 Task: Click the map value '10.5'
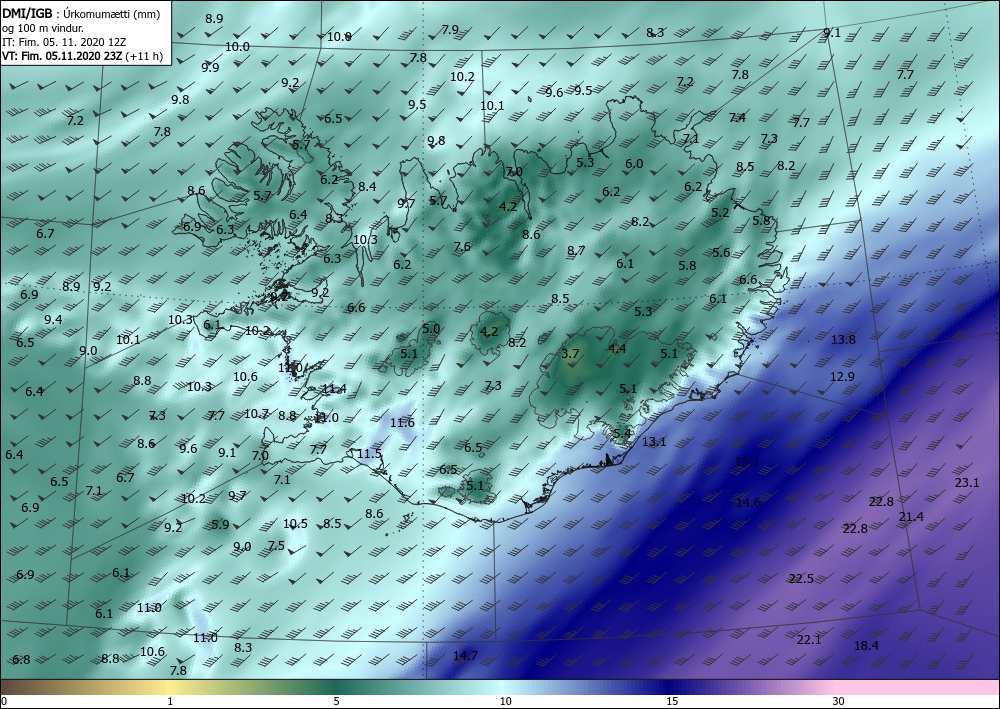(x=295, y=523)
